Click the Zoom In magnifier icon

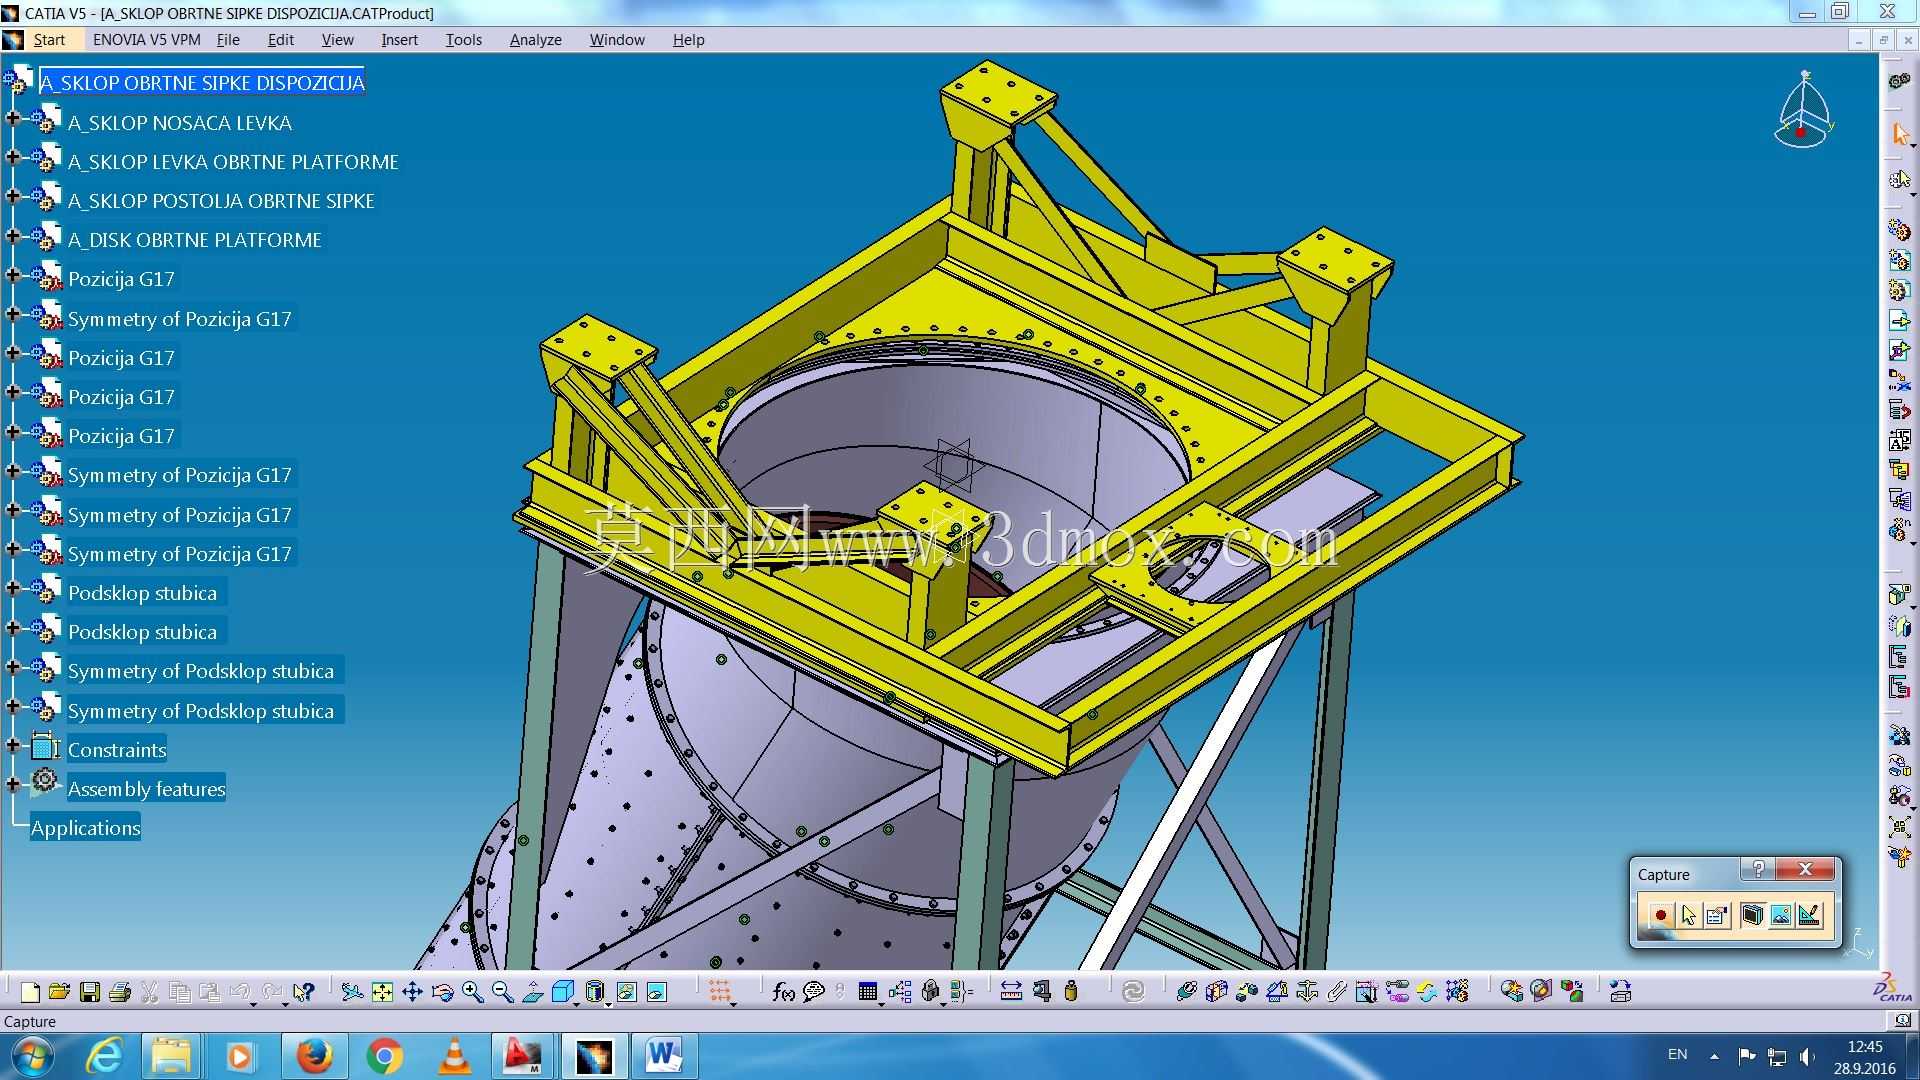[x=473, y=992]
